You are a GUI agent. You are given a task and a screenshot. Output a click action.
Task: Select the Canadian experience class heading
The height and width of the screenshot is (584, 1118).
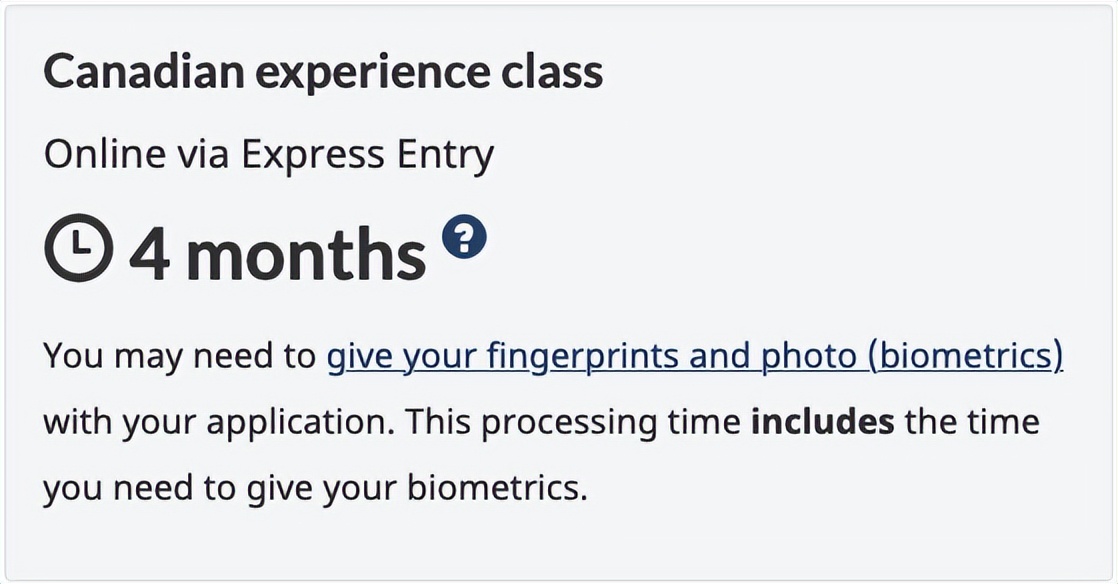(x=323, y=72)
